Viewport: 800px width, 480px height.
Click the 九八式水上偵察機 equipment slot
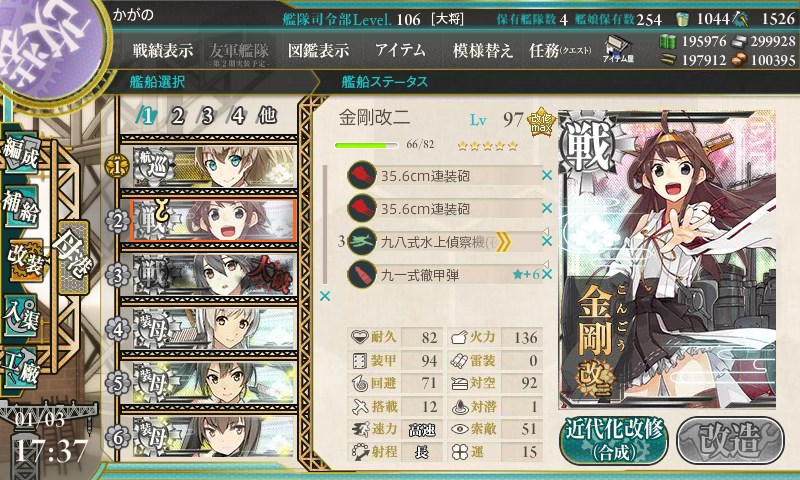(445, 242)
